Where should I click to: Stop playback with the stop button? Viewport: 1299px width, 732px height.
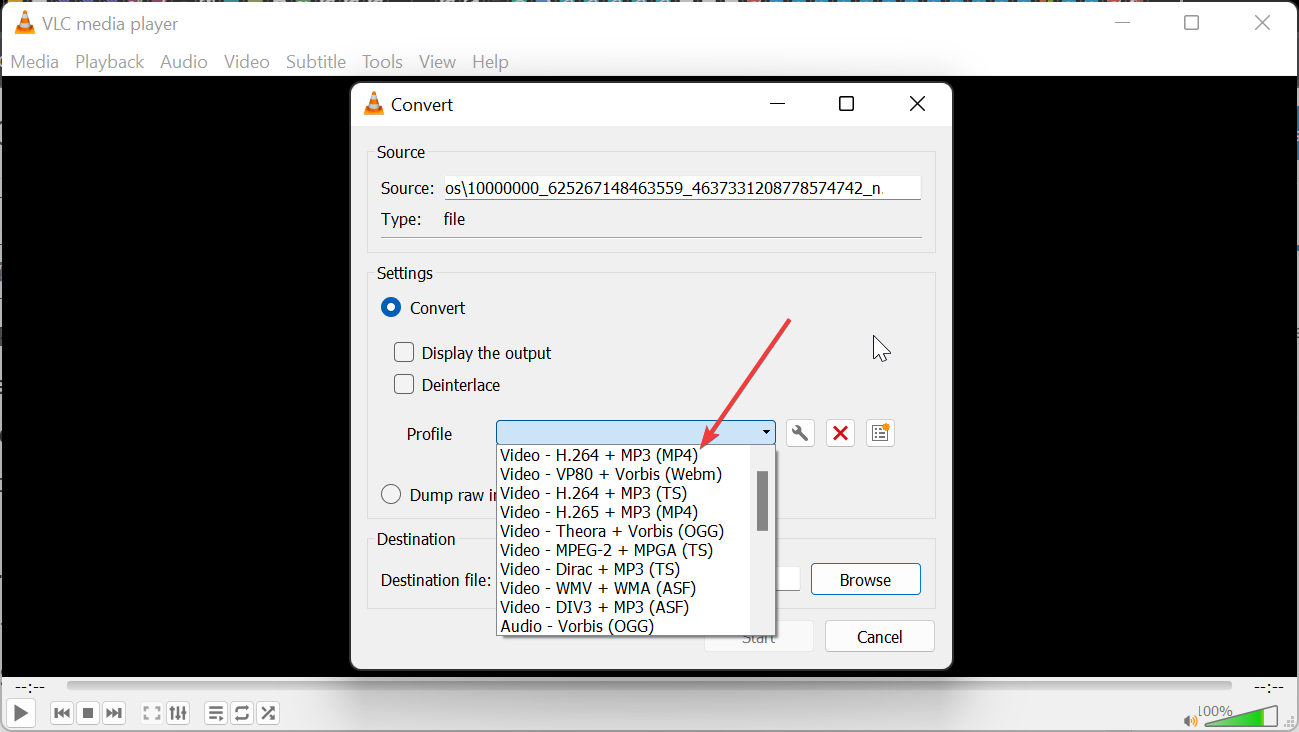click(88, 713)
